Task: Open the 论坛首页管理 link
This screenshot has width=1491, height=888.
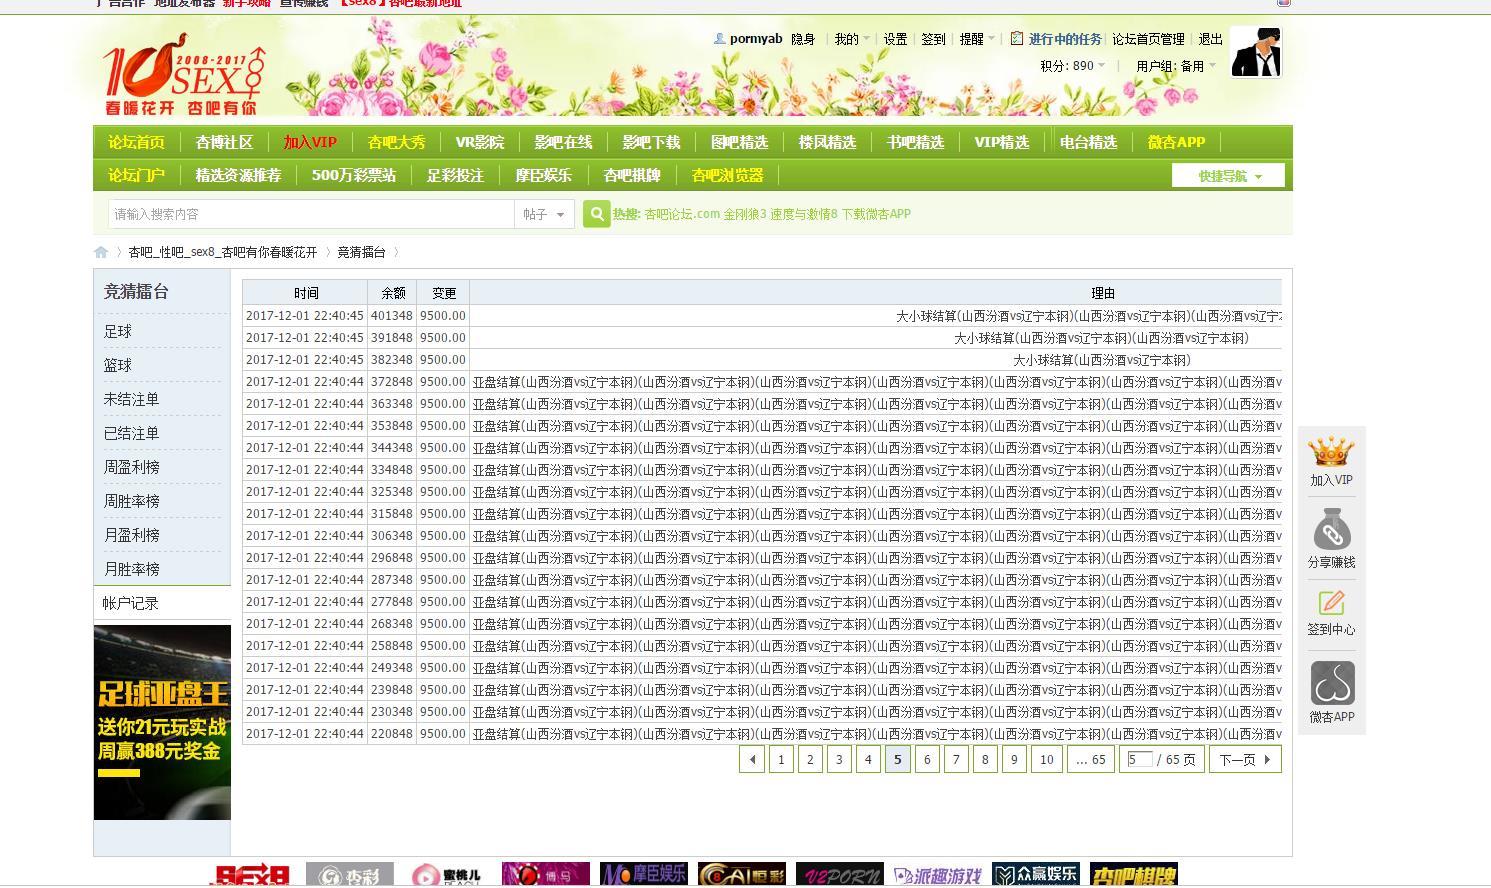Action: click(x=1148, y=39)
